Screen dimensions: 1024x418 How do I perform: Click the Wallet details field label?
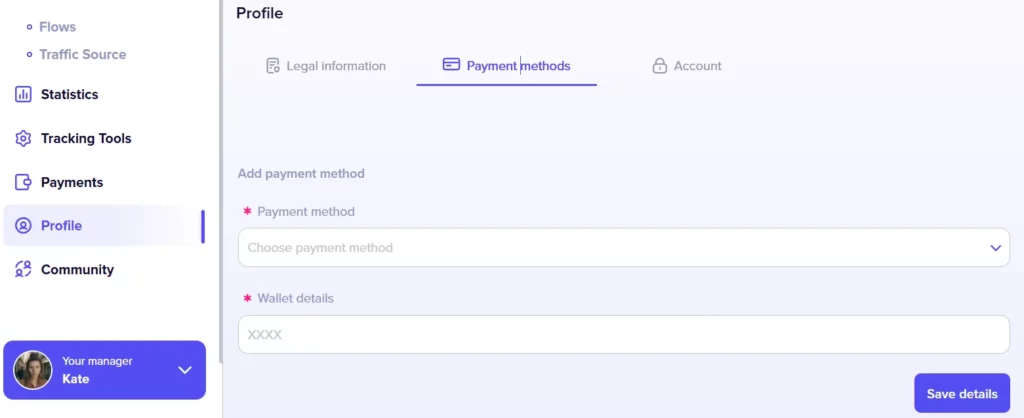pyautogui.click(x=295, y=298)
